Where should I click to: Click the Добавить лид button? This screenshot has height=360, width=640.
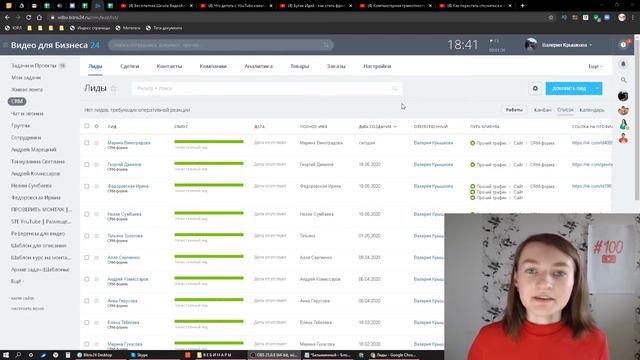coord(569,88)
